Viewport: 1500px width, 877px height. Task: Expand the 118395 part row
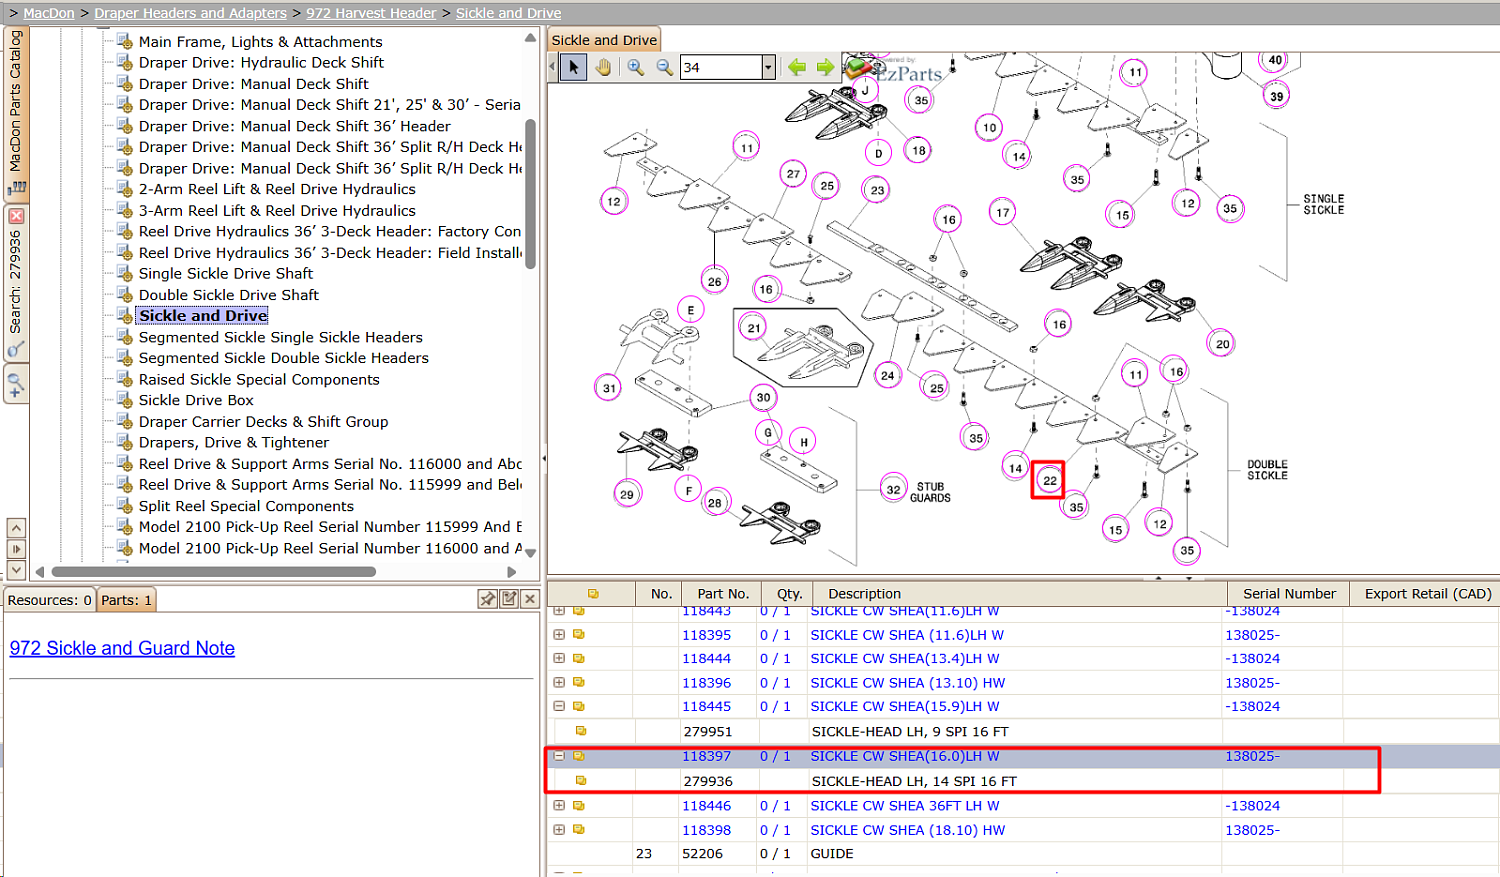click(x=559, y=634)
